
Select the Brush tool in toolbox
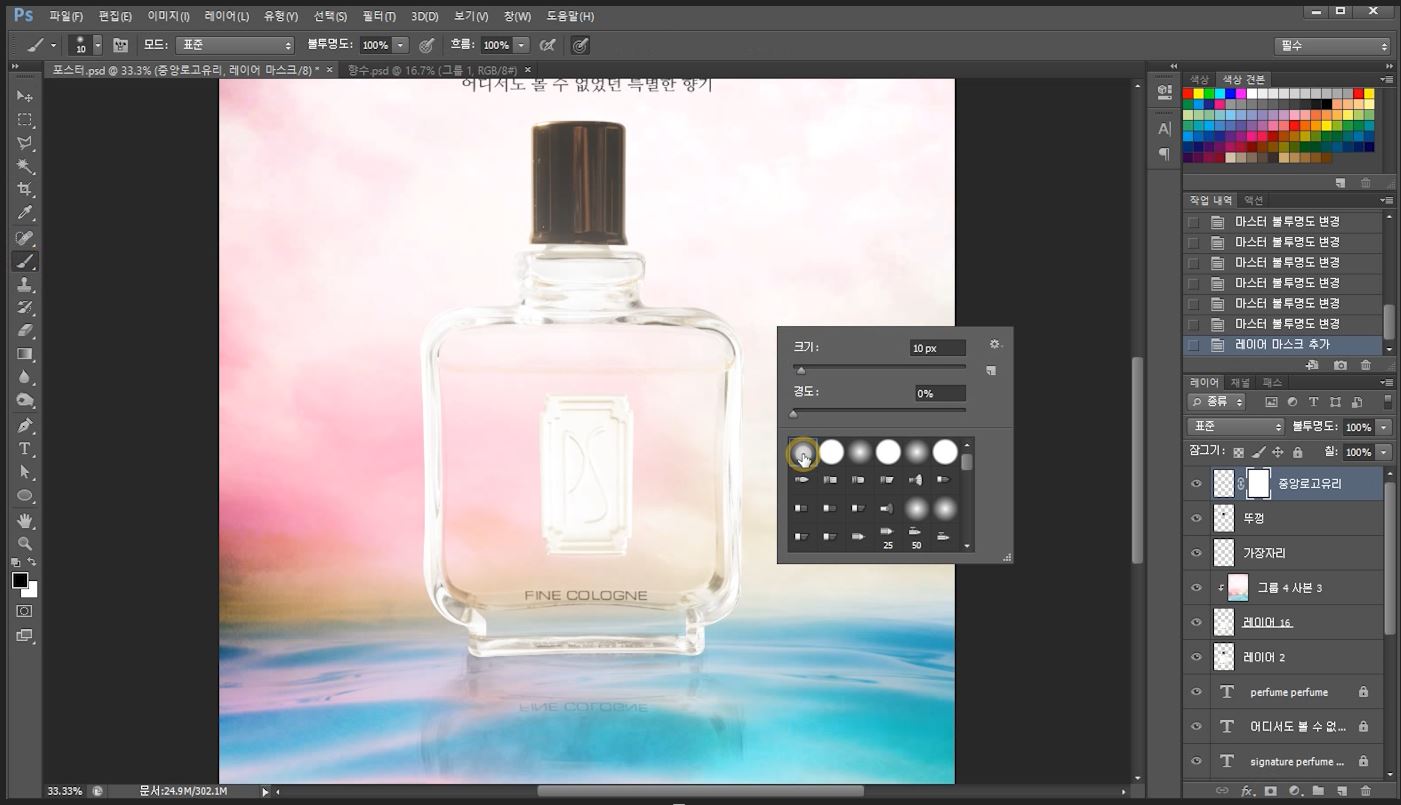tap(25, 261)
